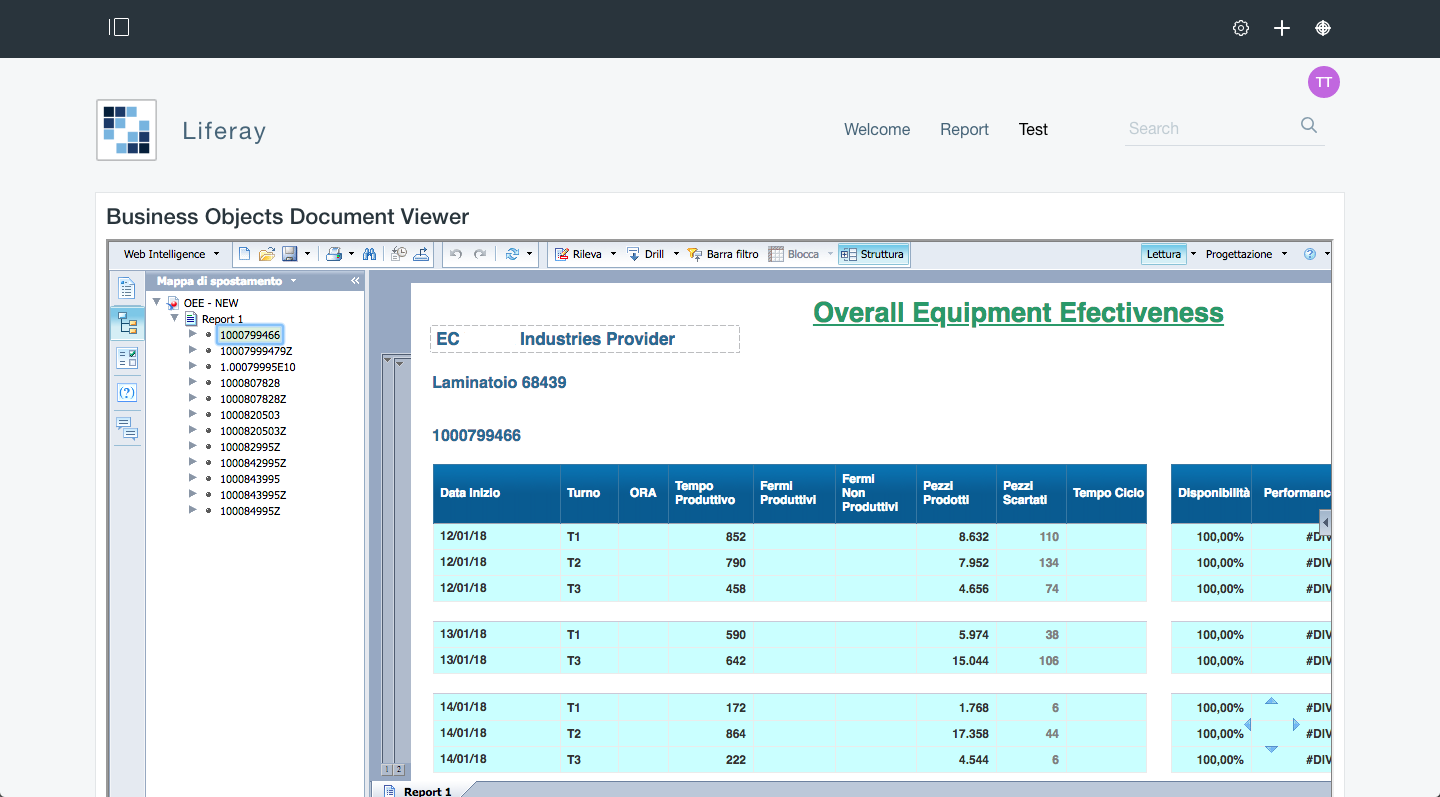Image resolution: width=1440 pixels, height=797 pixels.
Task: Switch to Lettura reading mode
Action: pos(1163,254)
